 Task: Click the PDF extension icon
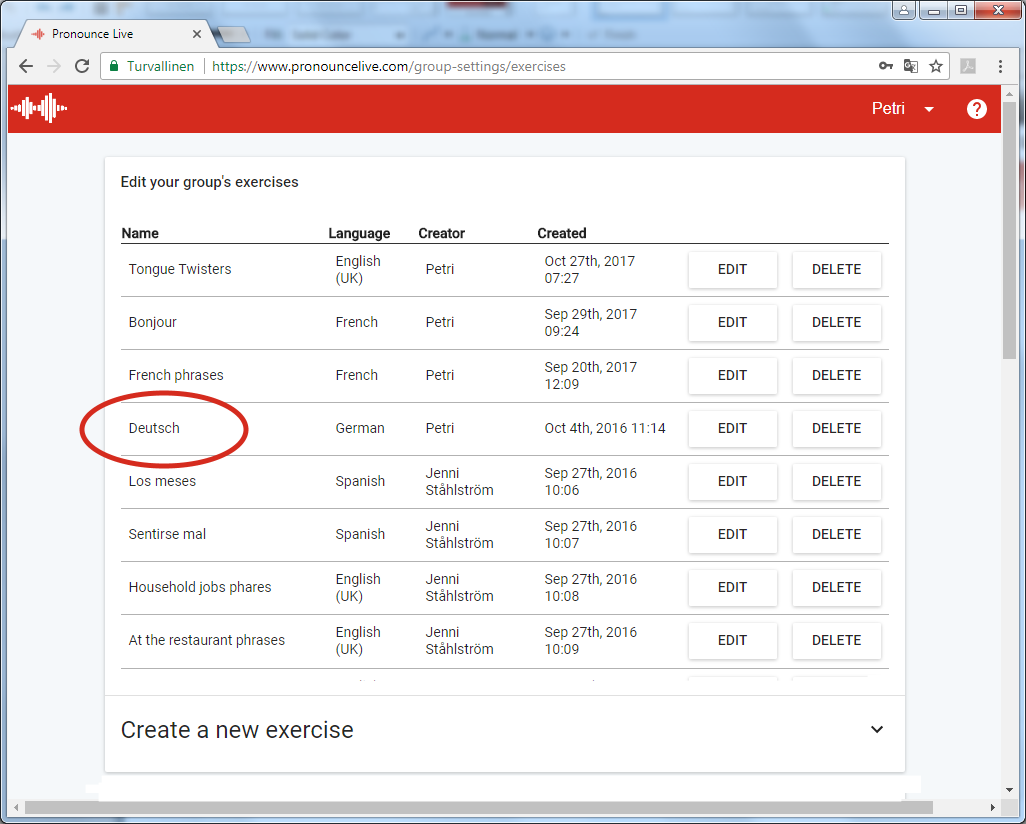tap(968, 67)
